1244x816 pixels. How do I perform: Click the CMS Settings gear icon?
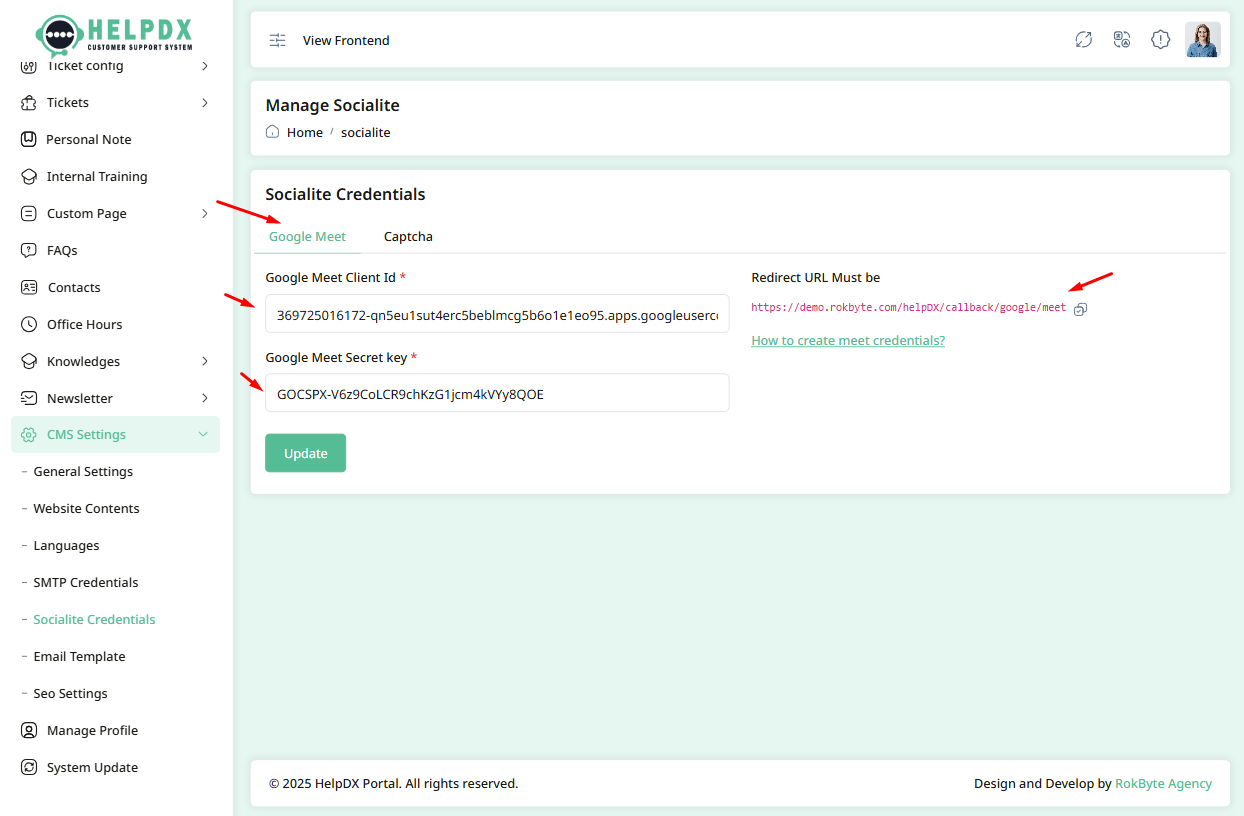click(28, 435)
